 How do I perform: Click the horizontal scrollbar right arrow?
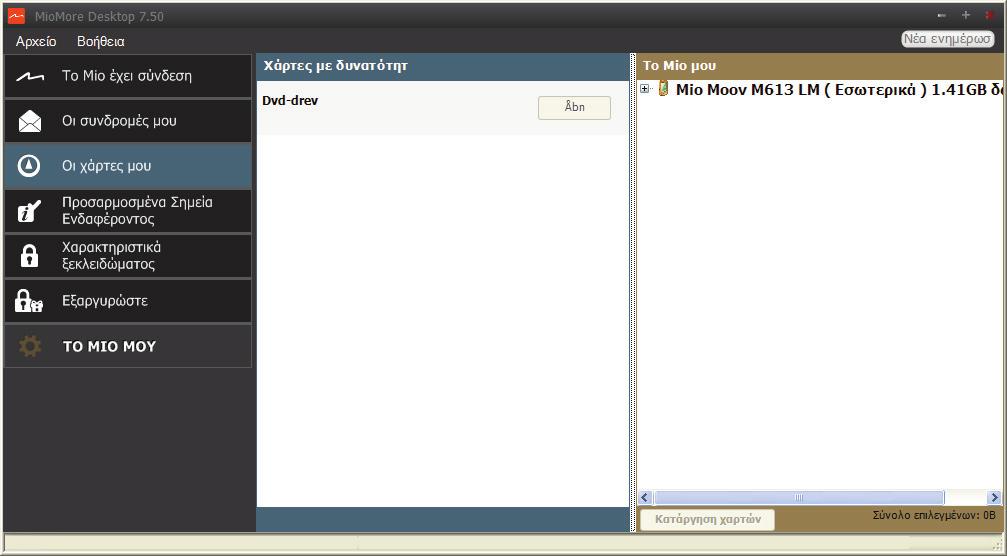(x=994, y=497)
